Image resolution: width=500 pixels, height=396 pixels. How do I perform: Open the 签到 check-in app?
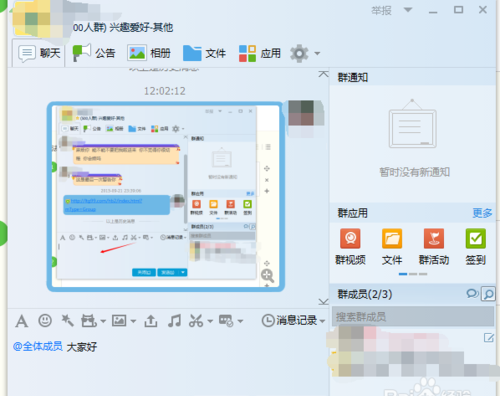coord(476,247)
